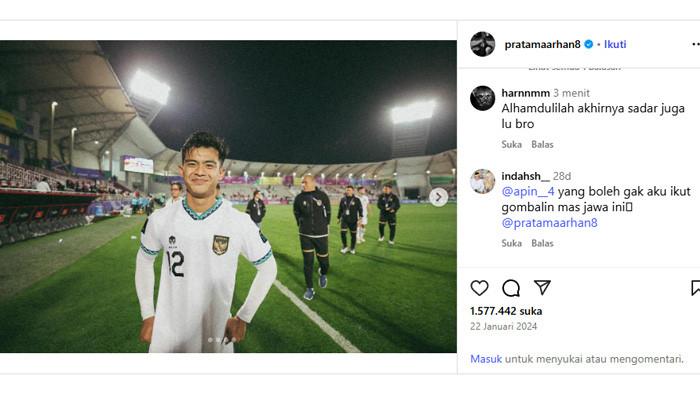Screen dimensions: 700x393
Task: Like indahsh__'s comment via Suka
Action: click(x=512, y=243)
